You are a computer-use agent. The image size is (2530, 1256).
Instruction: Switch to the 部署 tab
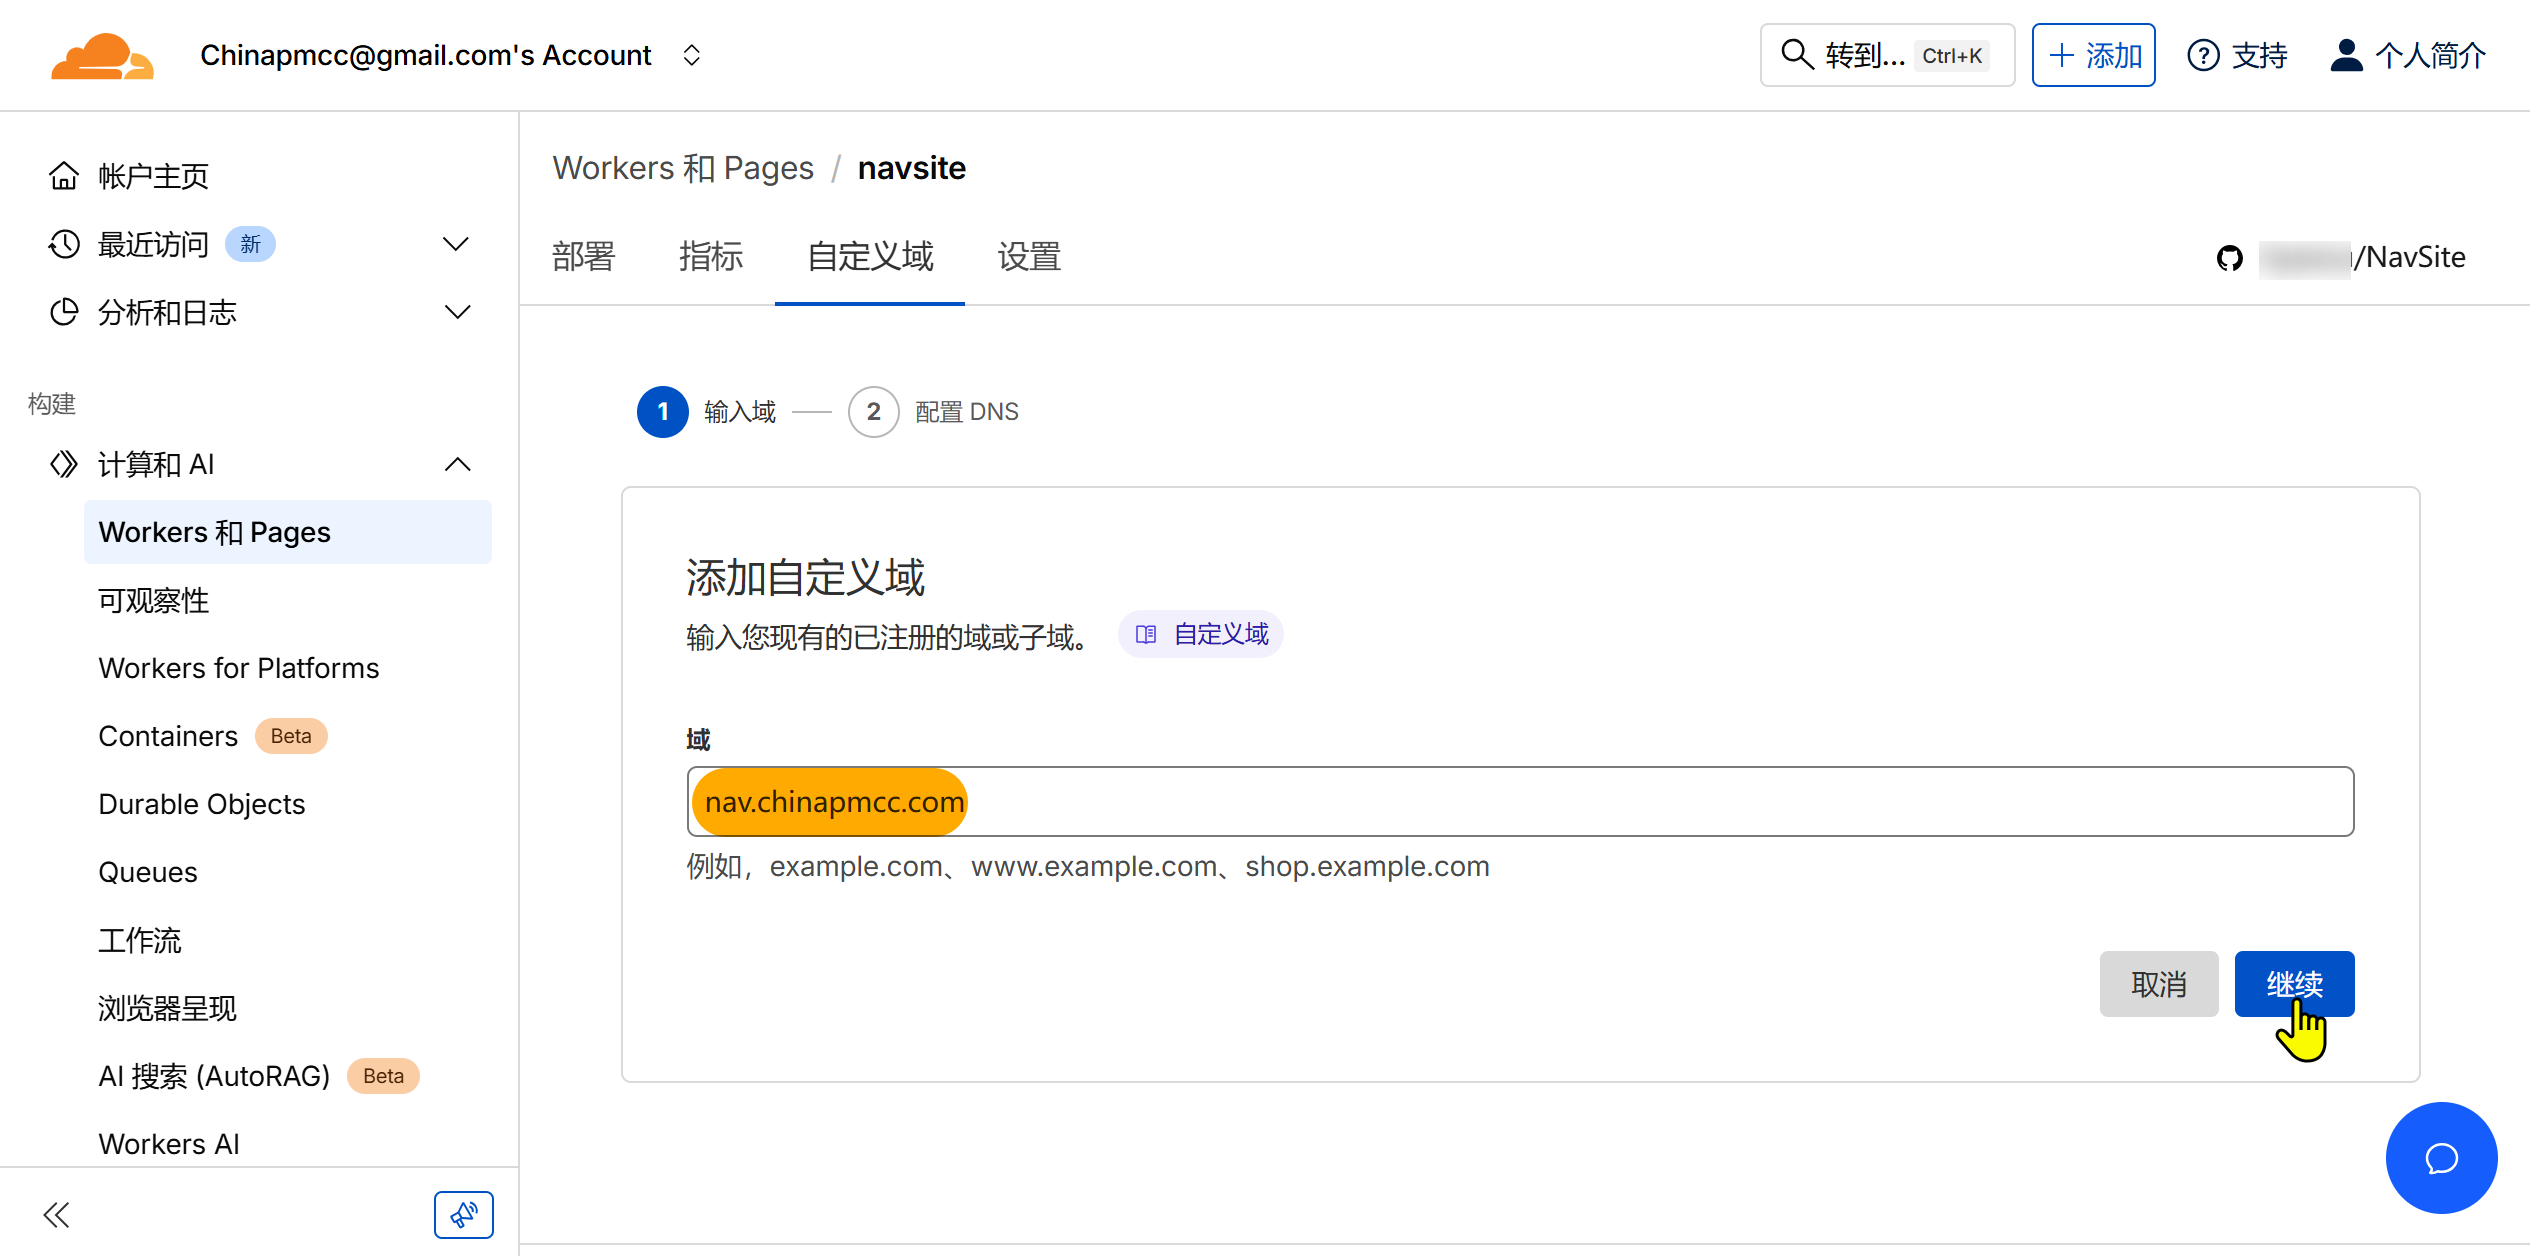coord(584,257)
